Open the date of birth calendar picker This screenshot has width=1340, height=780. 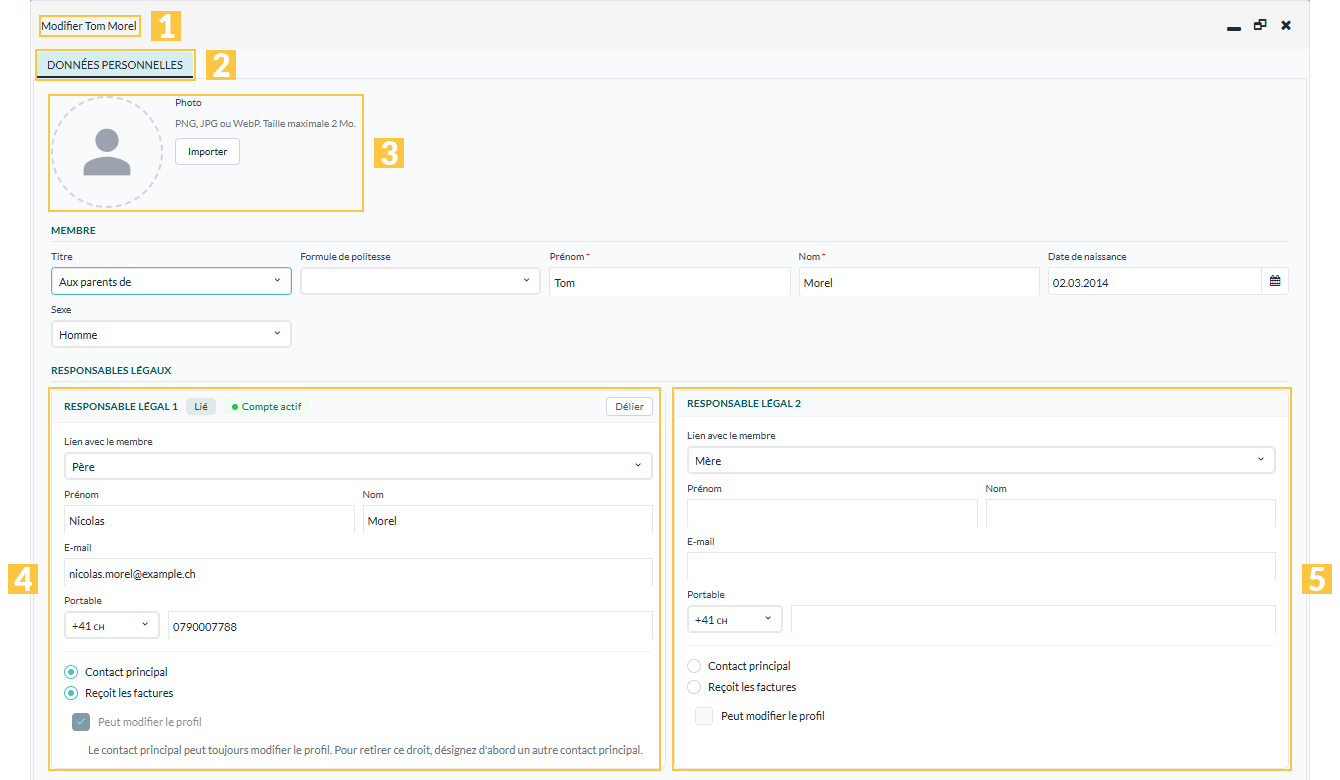click(x=1275, y=282)
